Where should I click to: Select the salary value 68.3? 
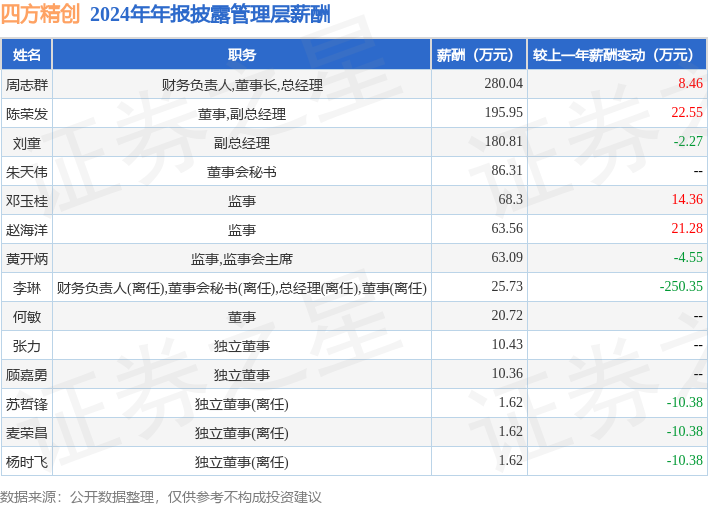click(x=510, y=199)
